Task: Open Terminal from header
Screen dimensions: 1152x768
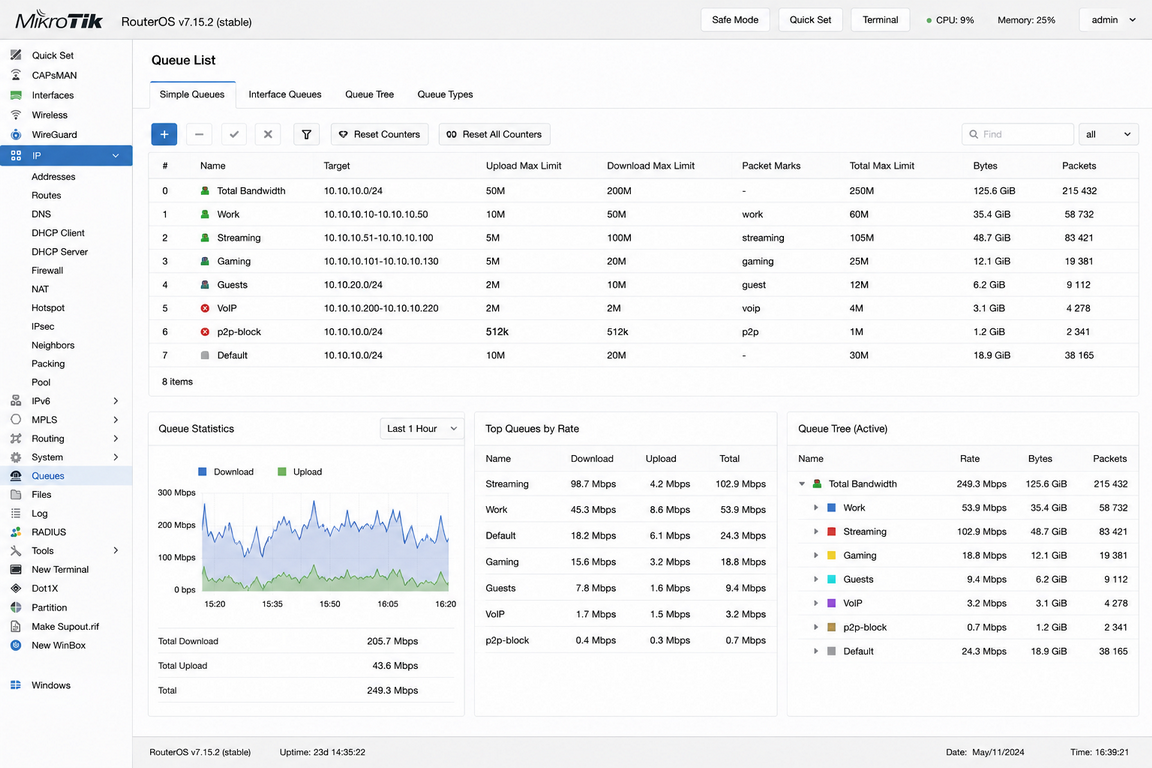Action: (880, 20)
